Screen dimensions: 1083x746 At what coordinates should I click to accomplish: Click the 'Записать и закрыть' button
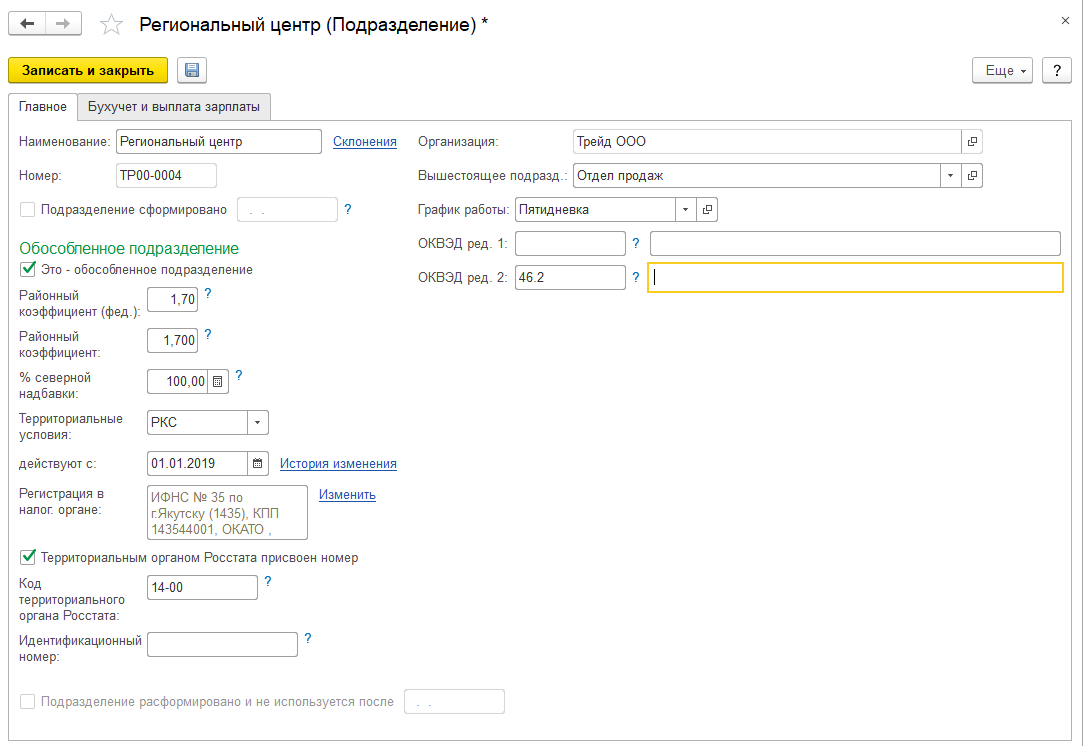click(88, 70)
